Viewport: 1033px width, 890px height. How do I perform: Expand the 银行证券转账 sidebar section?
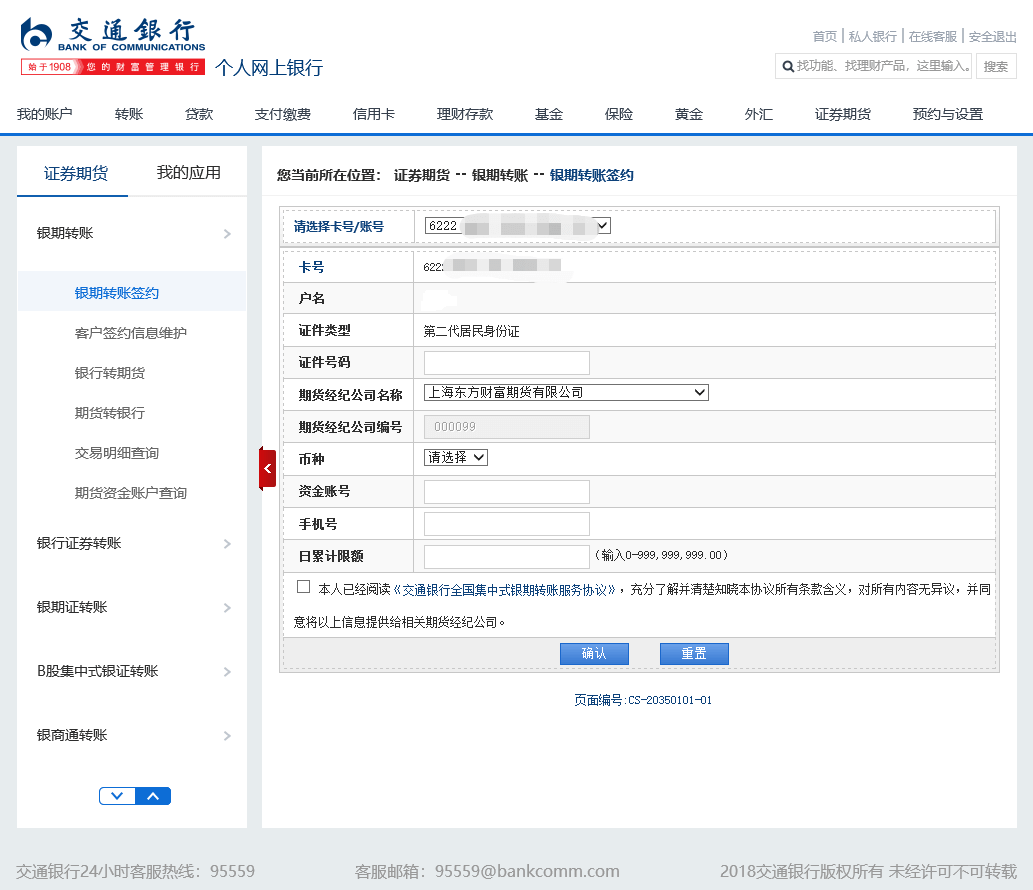pyautogui.click(x=132, y=543)
